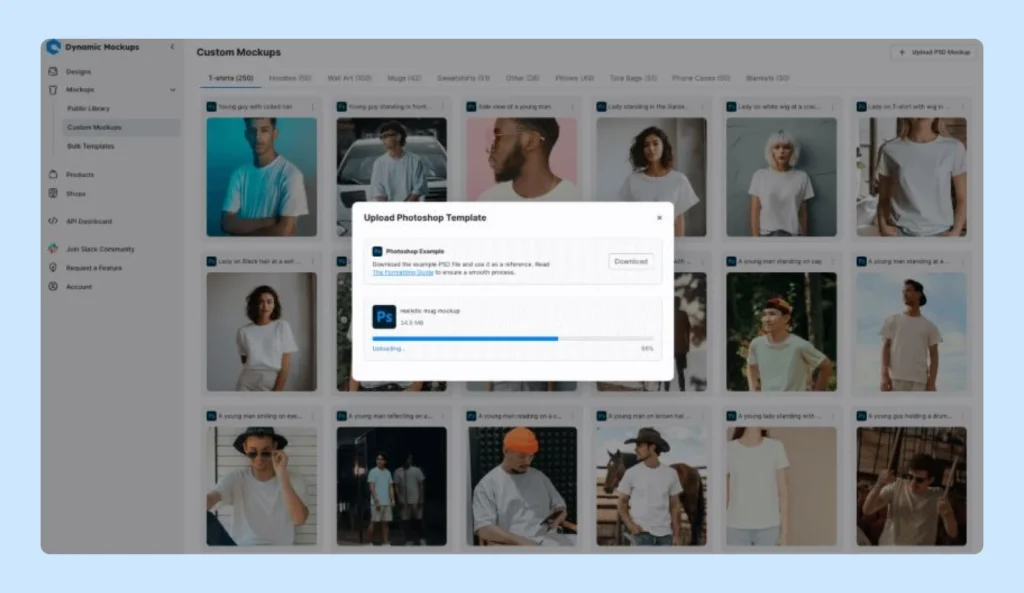Image resolution: width=1024 pixels, height=593 pixels.
Task: Click Ps icon on 'A young man smiling' card
Action: [212, 416]
